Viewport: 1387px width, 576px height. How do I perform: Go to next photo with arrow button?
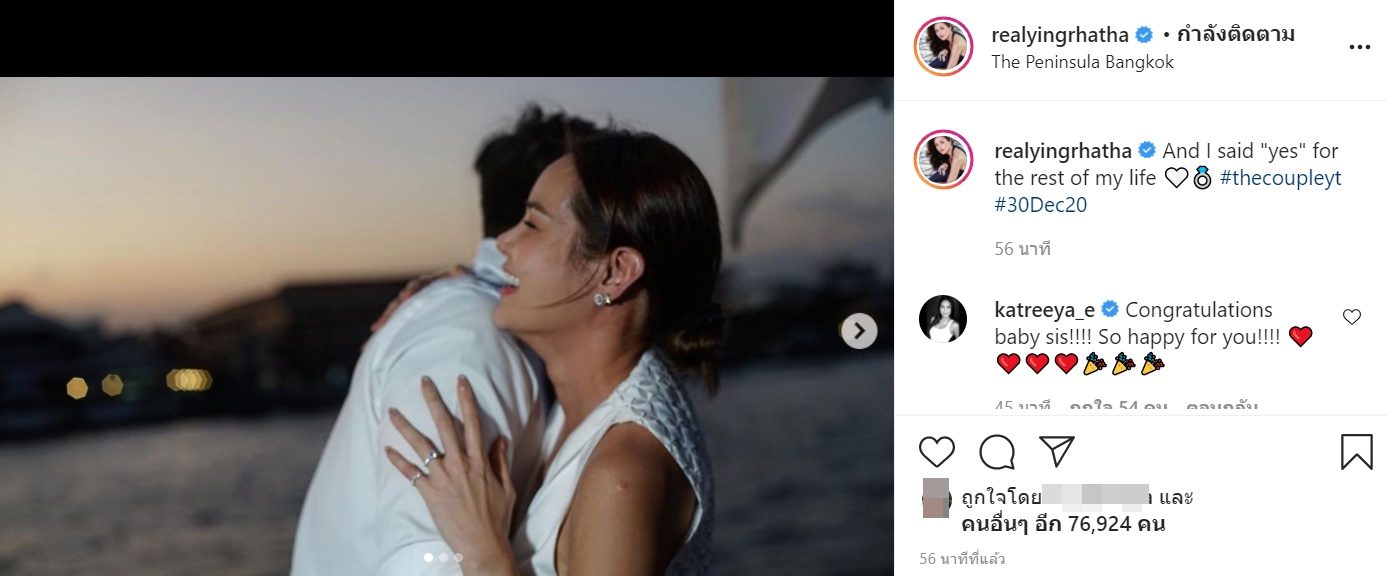tap(859, 331)
